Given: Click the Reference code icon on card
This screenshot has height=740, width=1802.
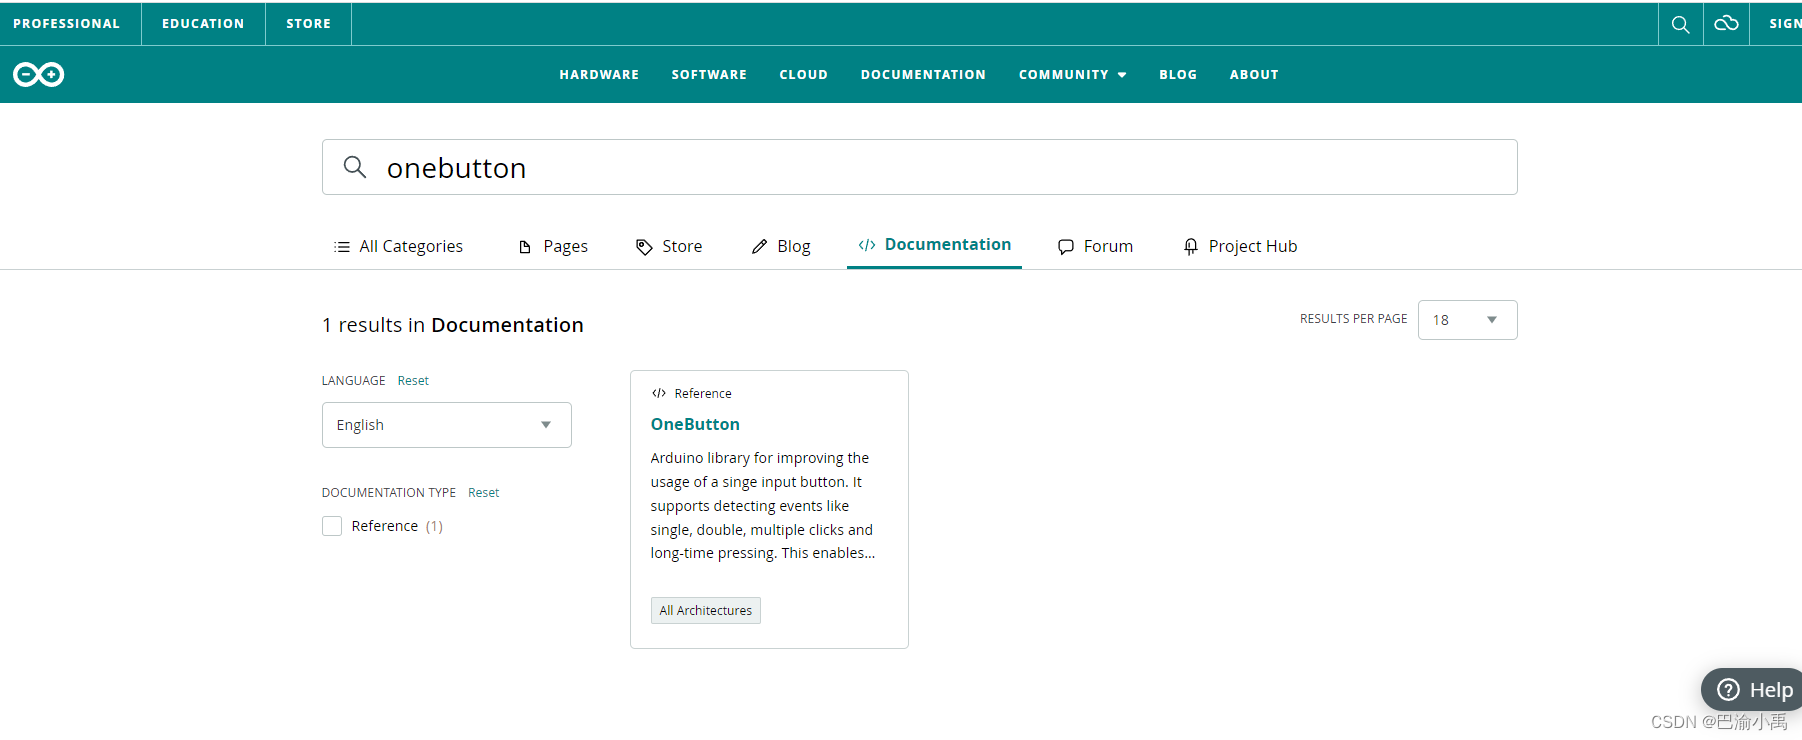Looking at the screenshot, I should point(659,393).
